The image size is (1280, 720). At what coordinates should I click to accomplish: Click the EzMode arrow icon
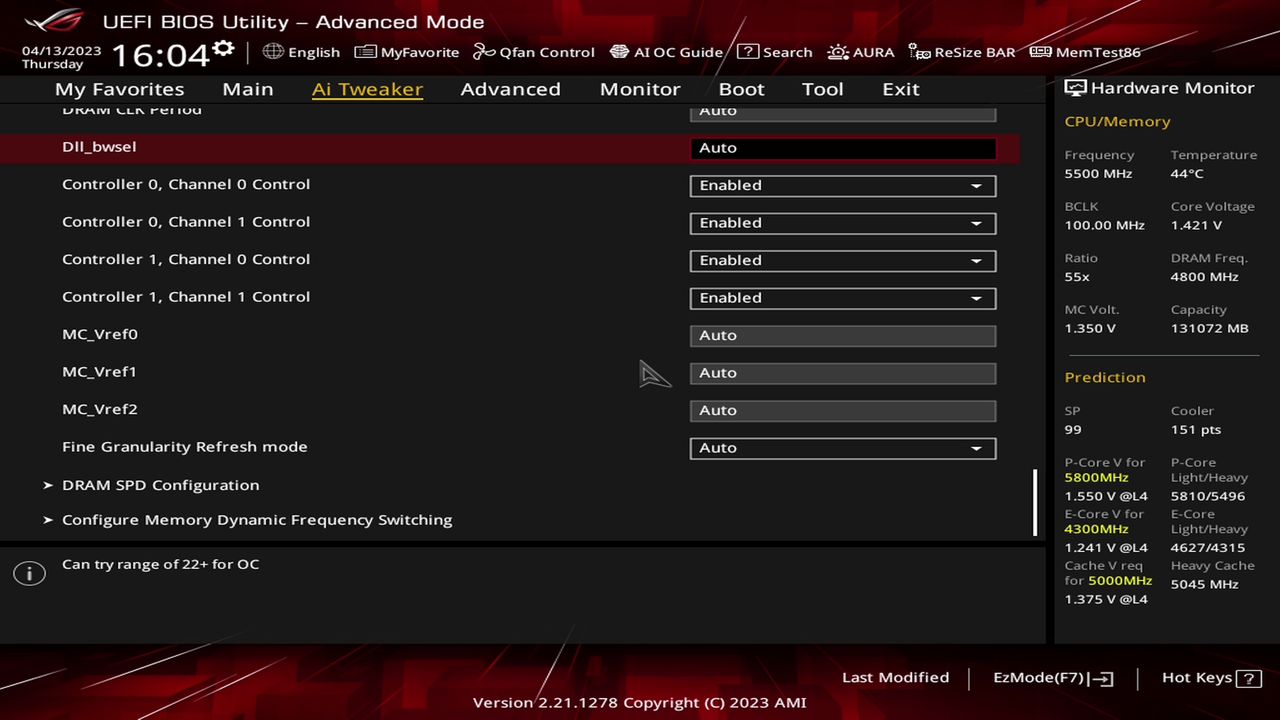coord(1102,678)
